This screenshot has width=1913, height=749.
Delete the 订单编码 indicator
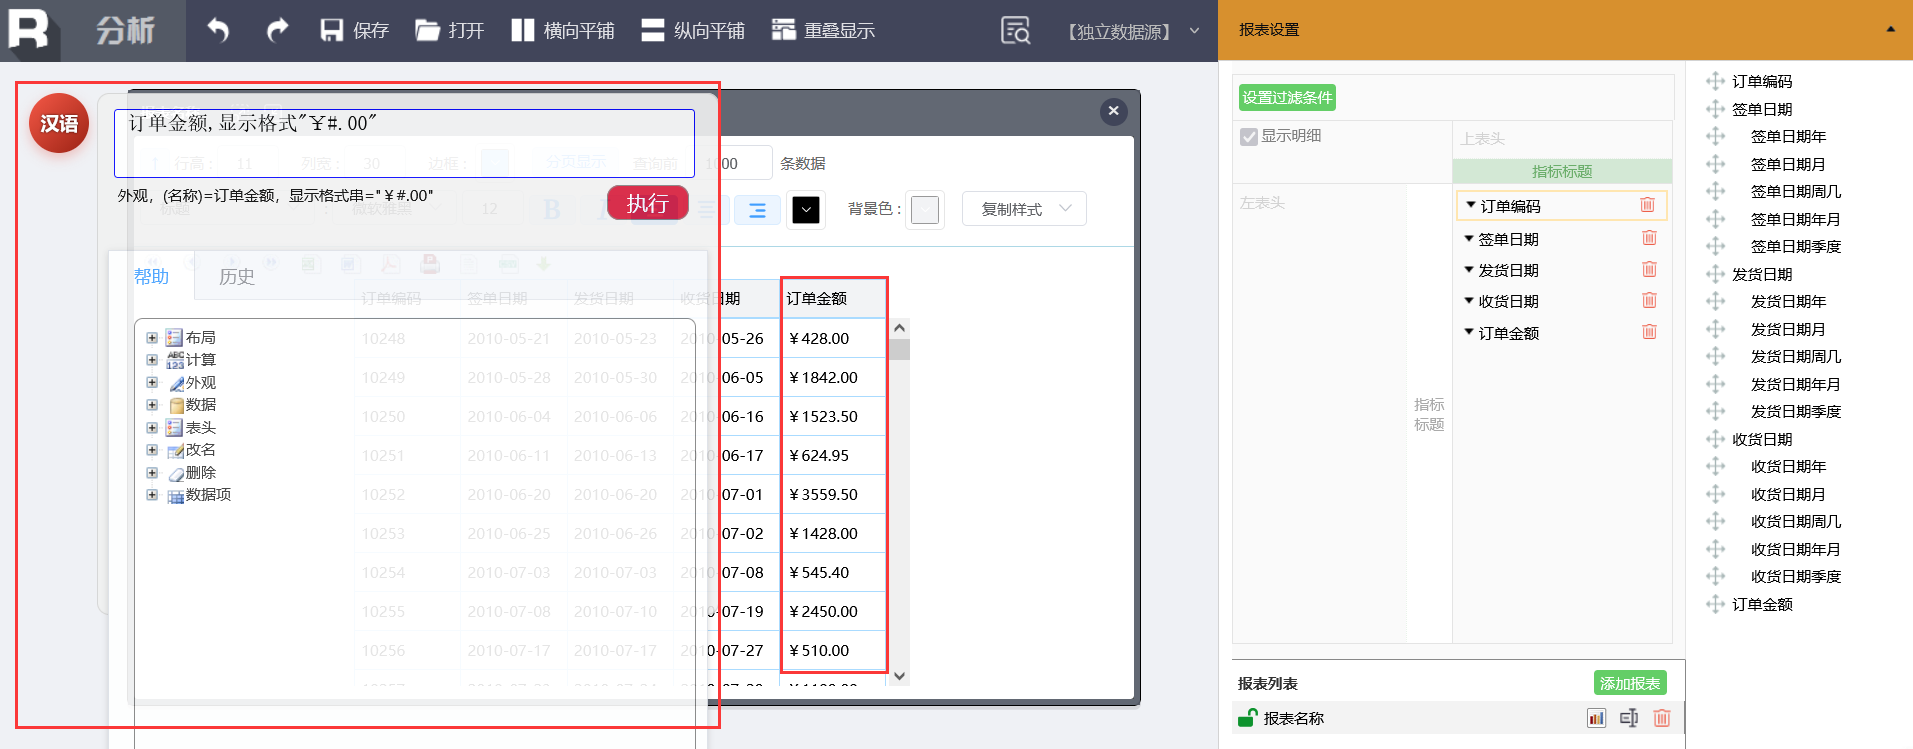(x=1647, y=205)
